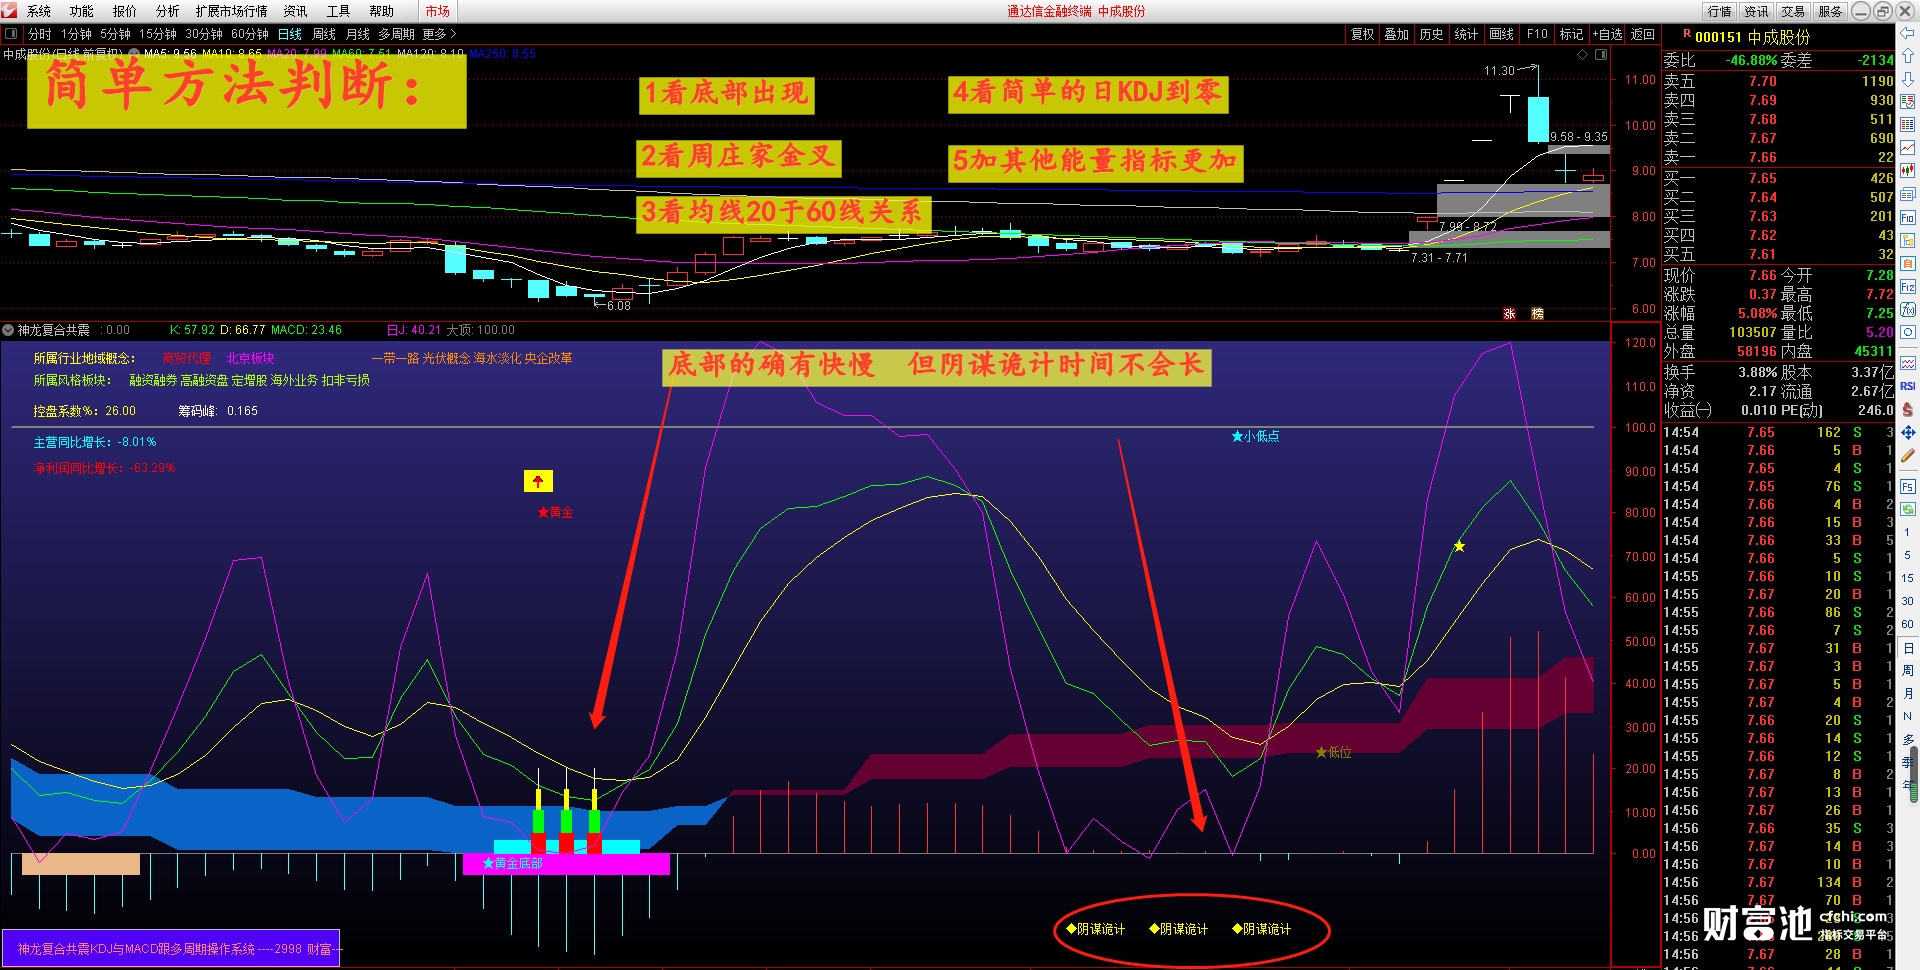Viewport: 1920px width, 970px height.
Task: Select the four-way move arrows tool
Action: [1908, 432]
